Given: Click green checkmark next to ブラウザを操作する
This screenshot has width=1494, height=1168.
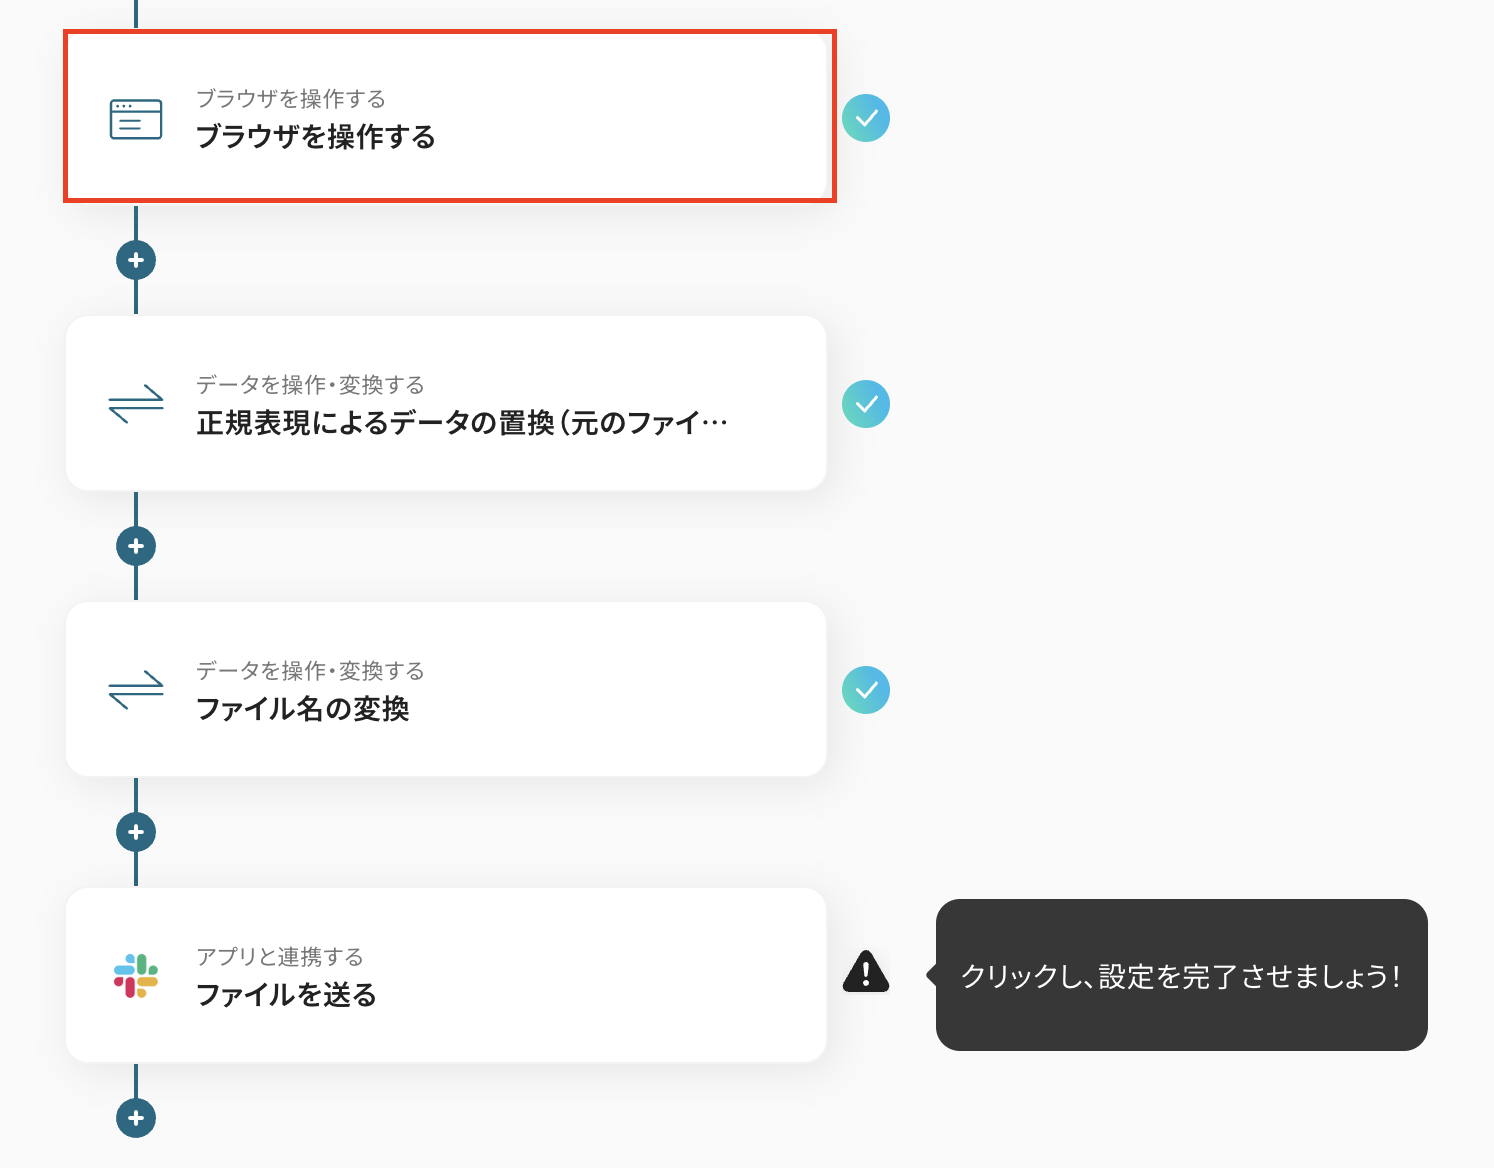Looking at the screenshot, I should (x=866, y=118).
